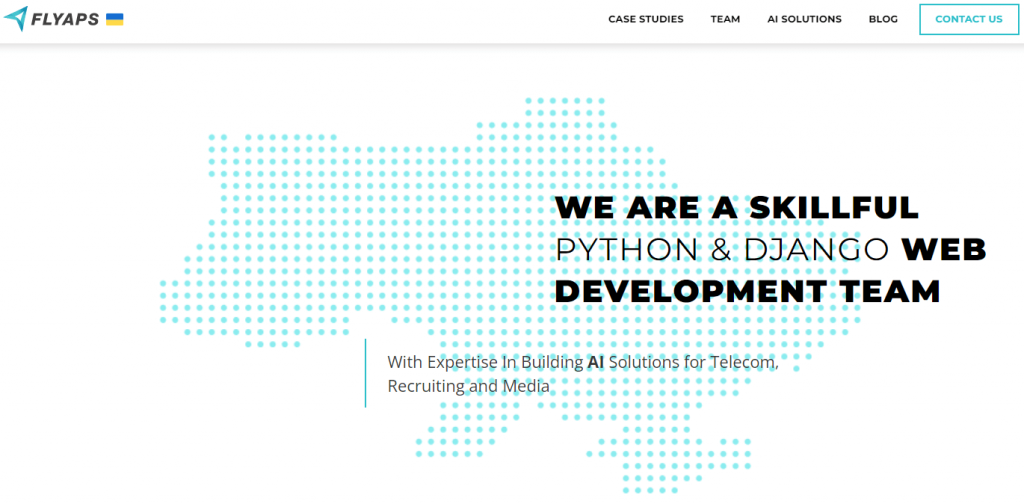Select the 'WE ARE A SKILLFUL' headline line
Viewport: 1024px width, 504px height.
pos(737,208)
